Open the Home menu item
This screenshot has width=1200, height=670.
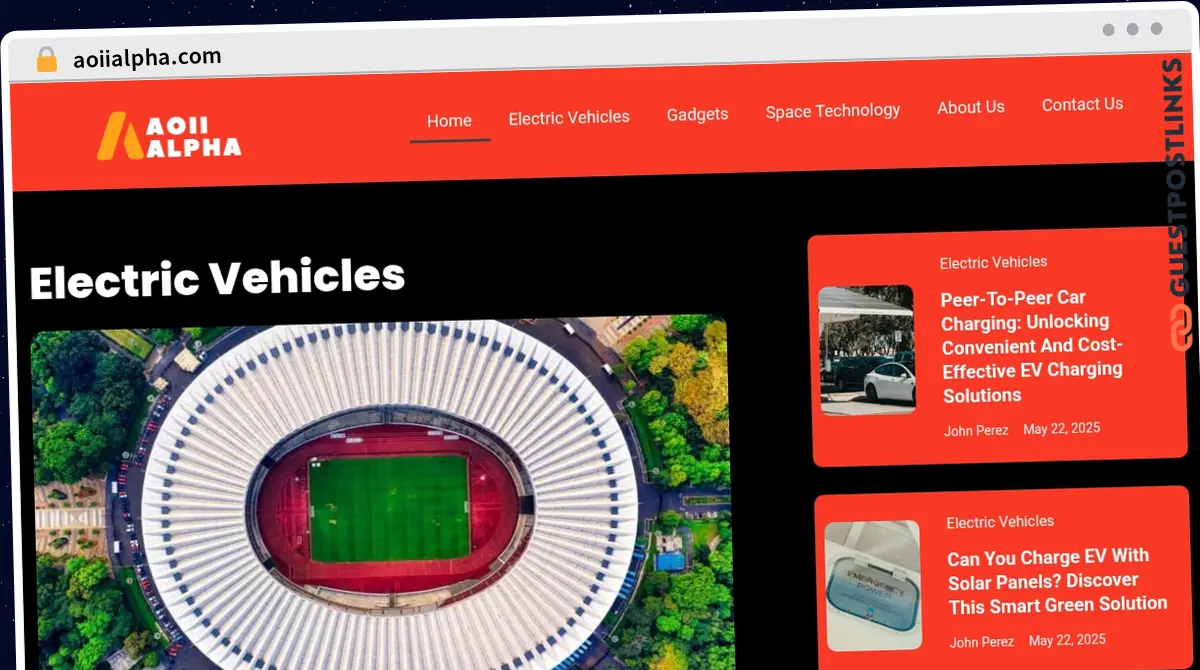tap(449, 121)
